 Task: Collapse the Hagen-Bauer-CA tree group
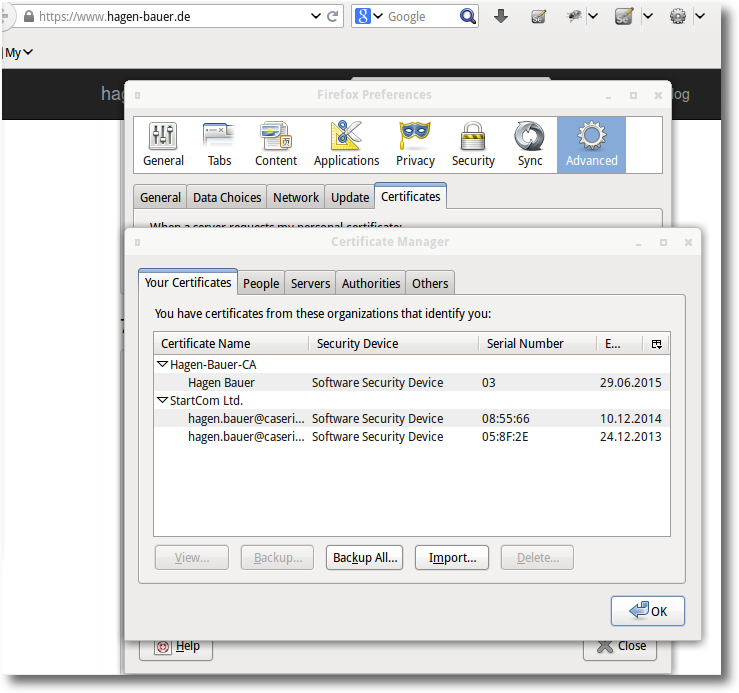pyautogui.click(x=163, y=364)
